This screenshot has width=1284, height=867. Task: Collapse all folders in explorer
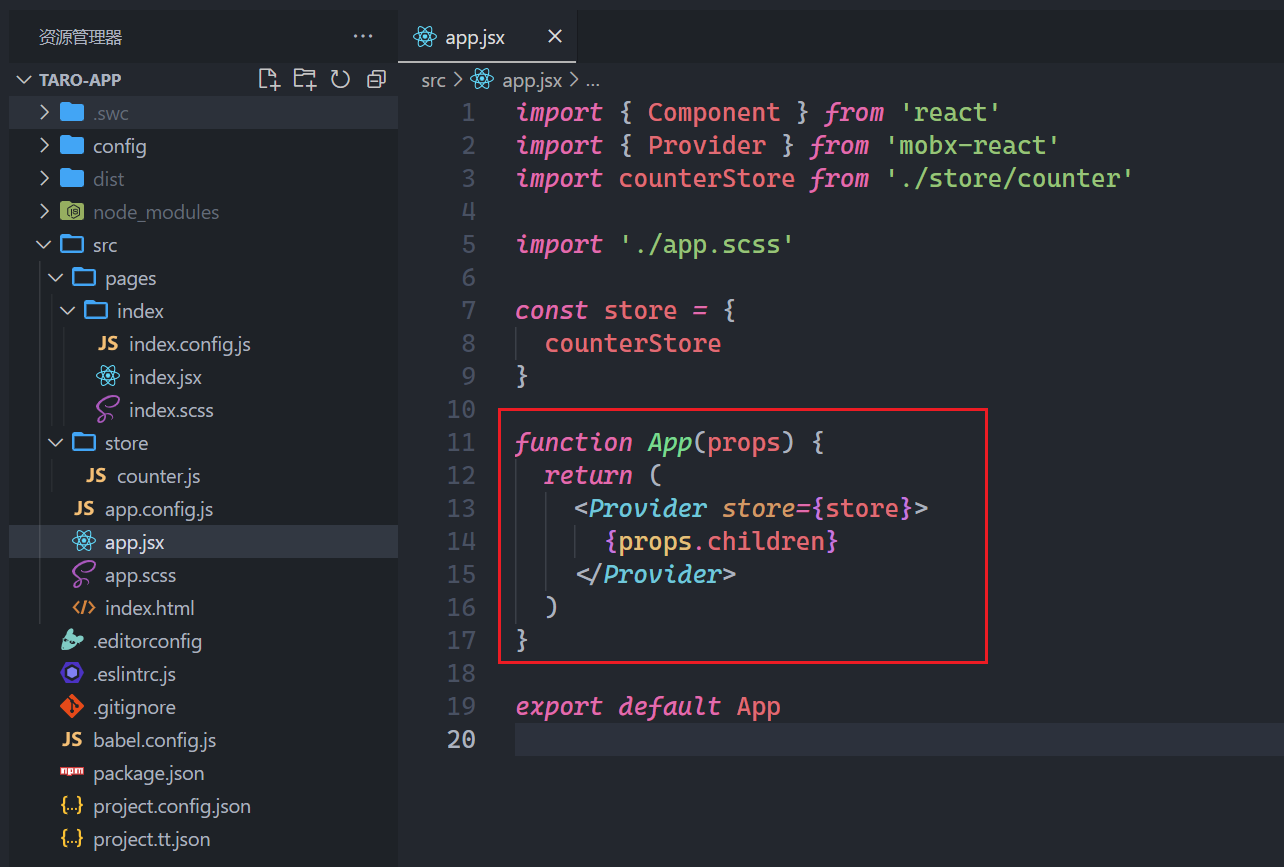point(376,80)
